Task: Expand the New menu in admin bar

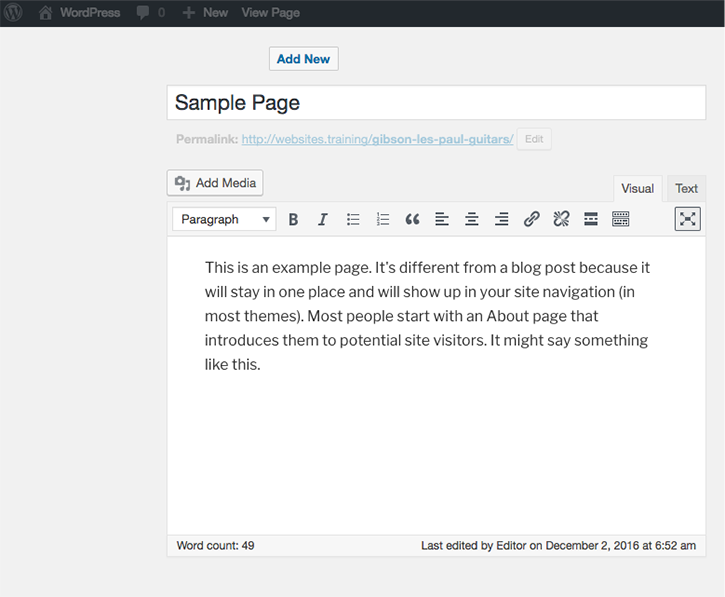Action: [x=205, y=13]
